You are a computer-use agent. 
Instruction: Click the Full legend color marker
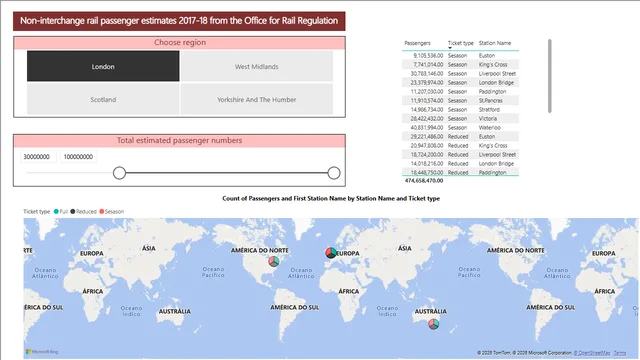coord(56,211)
